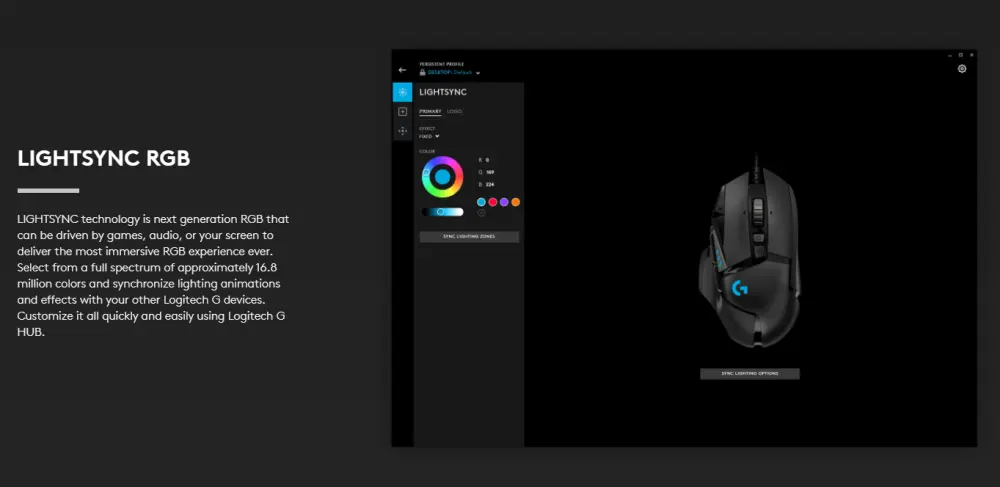
Task: Click the SYNC LIGHTING ZONES button
Action: (x=469, y=236)
